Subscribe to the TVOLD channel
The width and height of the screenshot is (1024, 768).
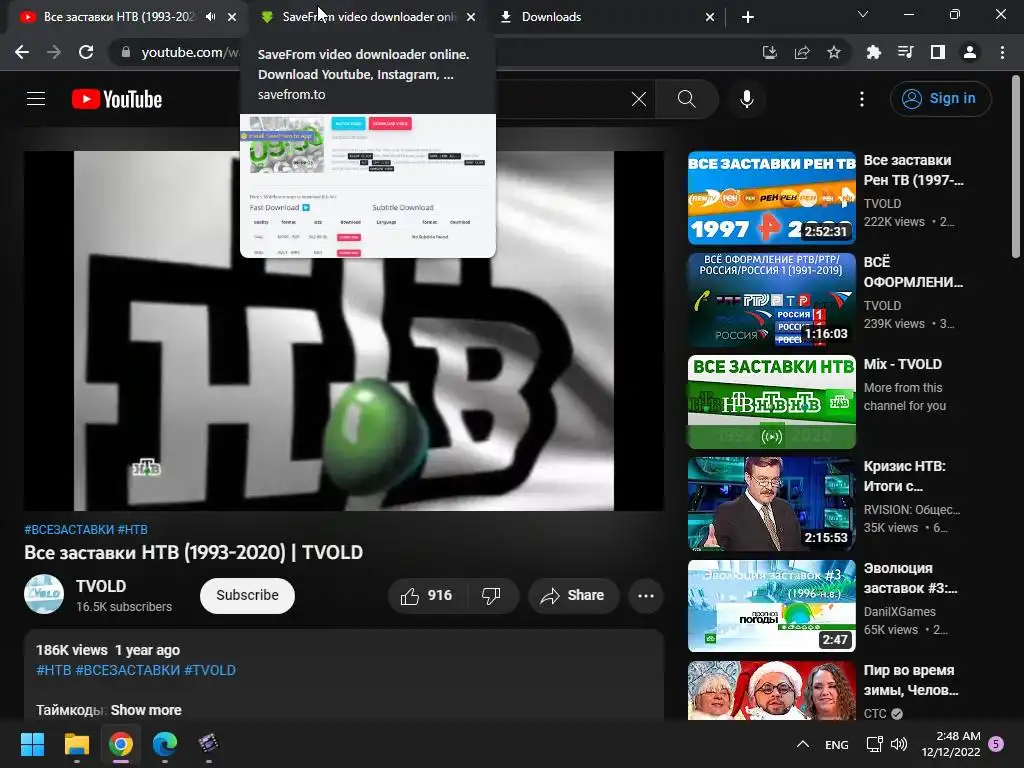click(x=248, y=596)
